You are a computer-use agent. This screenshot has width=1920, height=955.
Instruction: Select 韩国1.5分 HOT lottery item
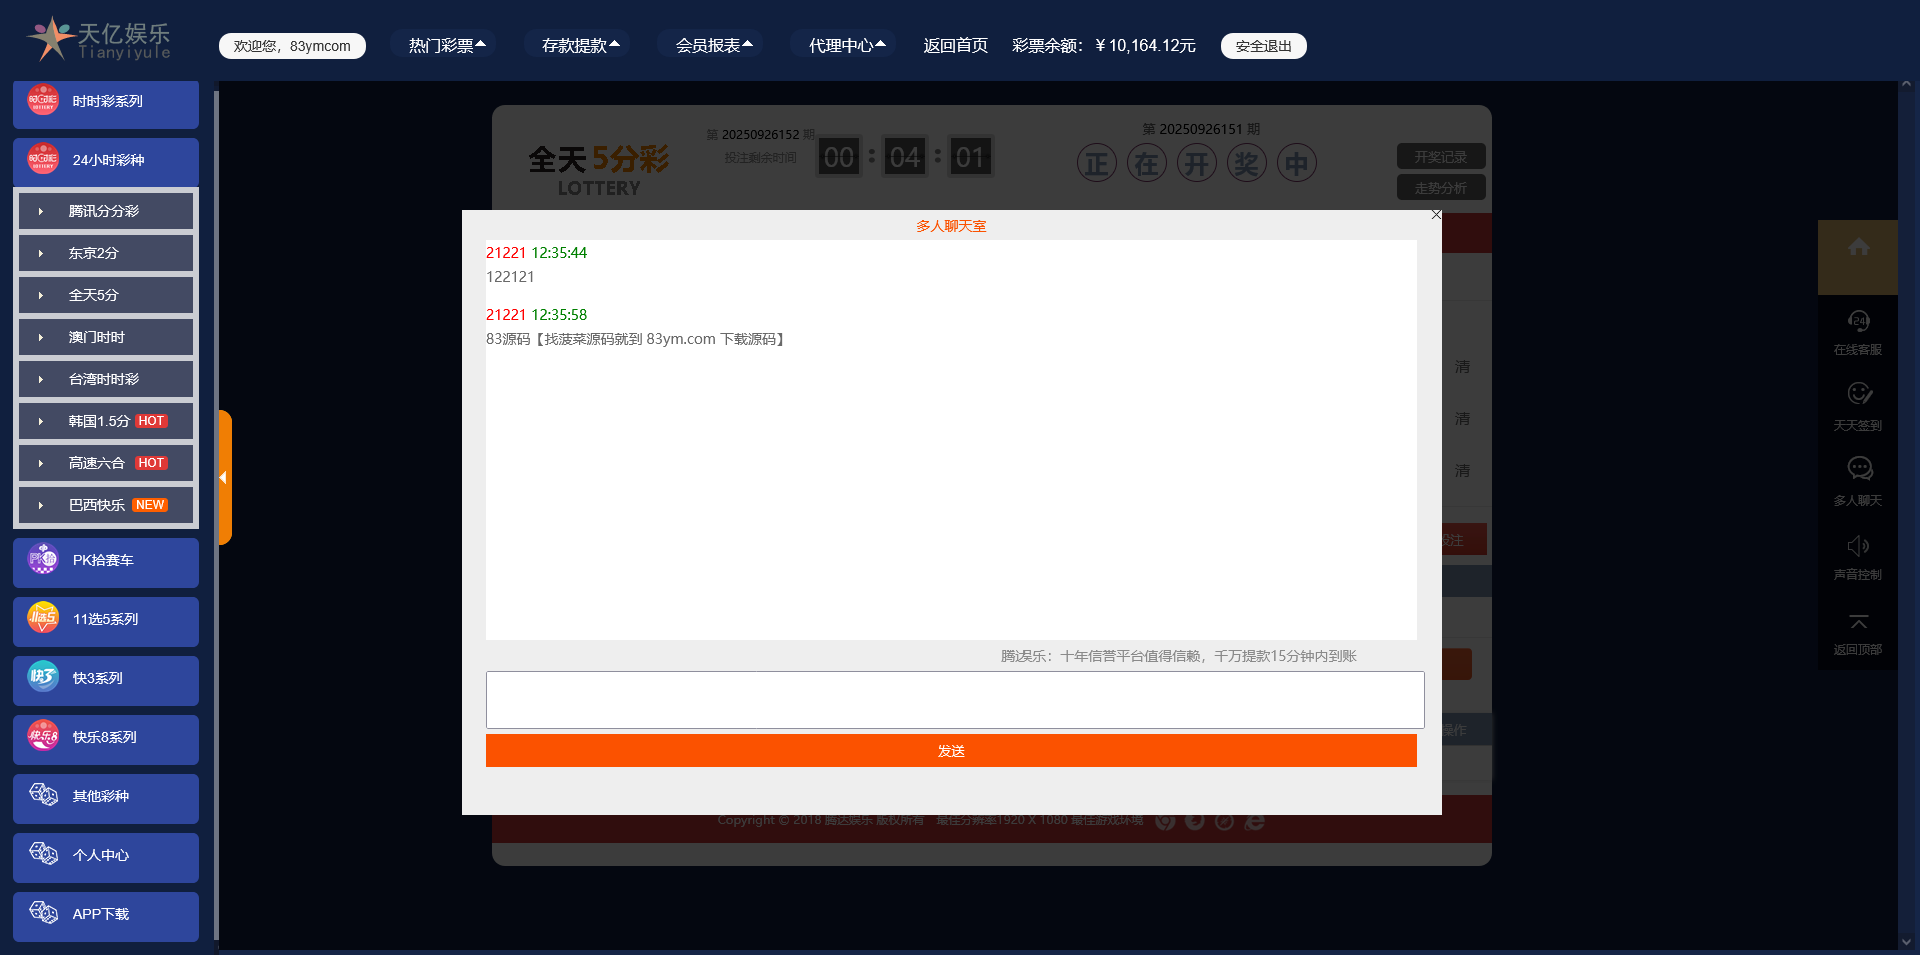[x=106, y=421]
